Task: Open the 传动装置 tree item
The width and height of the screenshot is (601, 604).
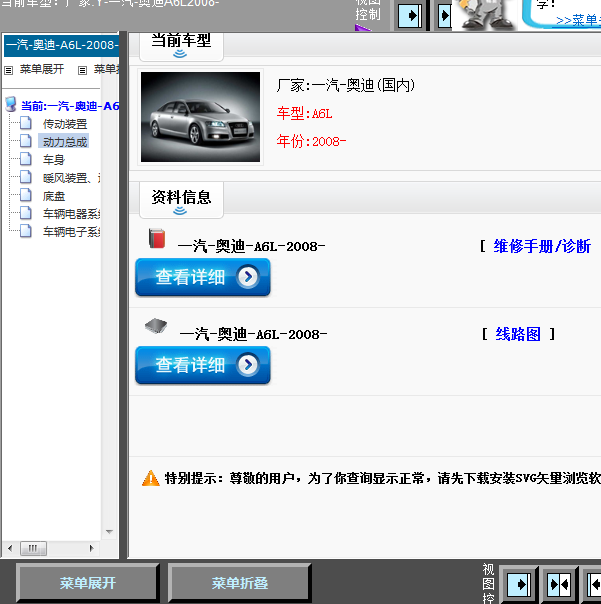Action: (x=65, y=124)
